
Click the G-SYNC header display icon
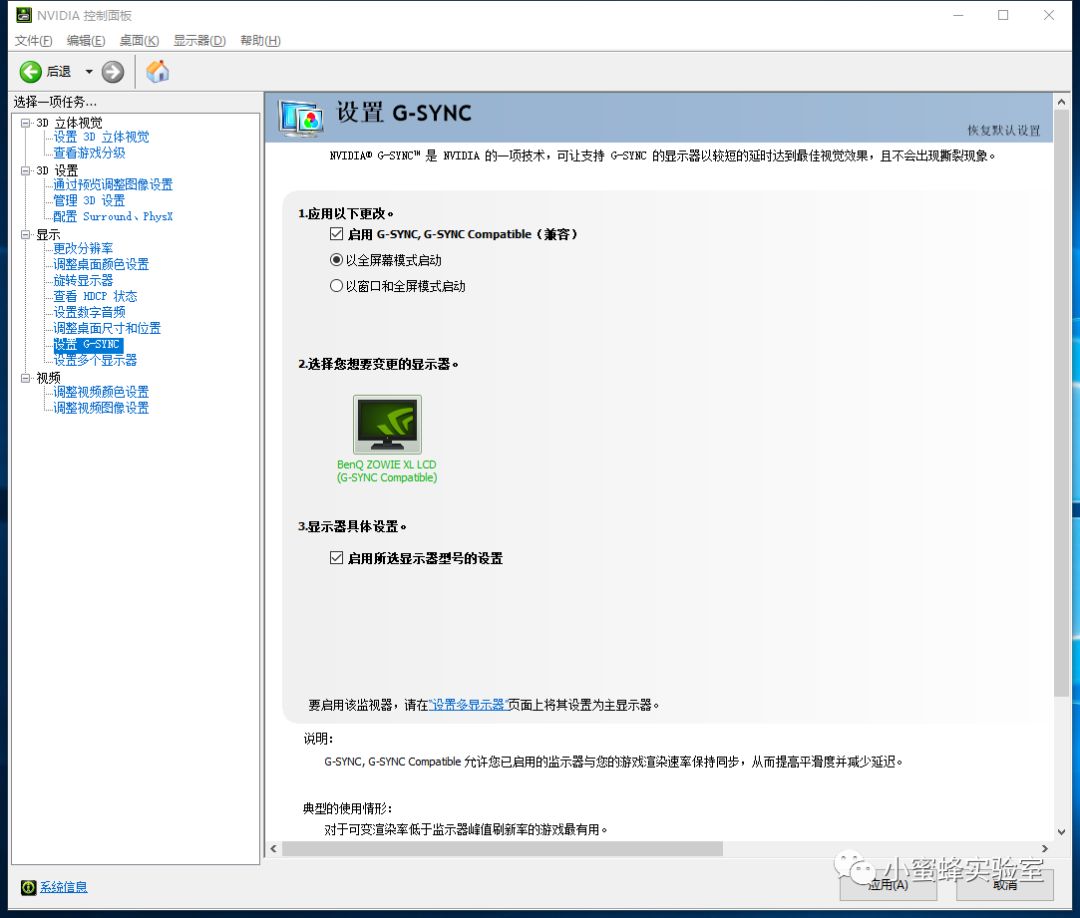[301, 118]
